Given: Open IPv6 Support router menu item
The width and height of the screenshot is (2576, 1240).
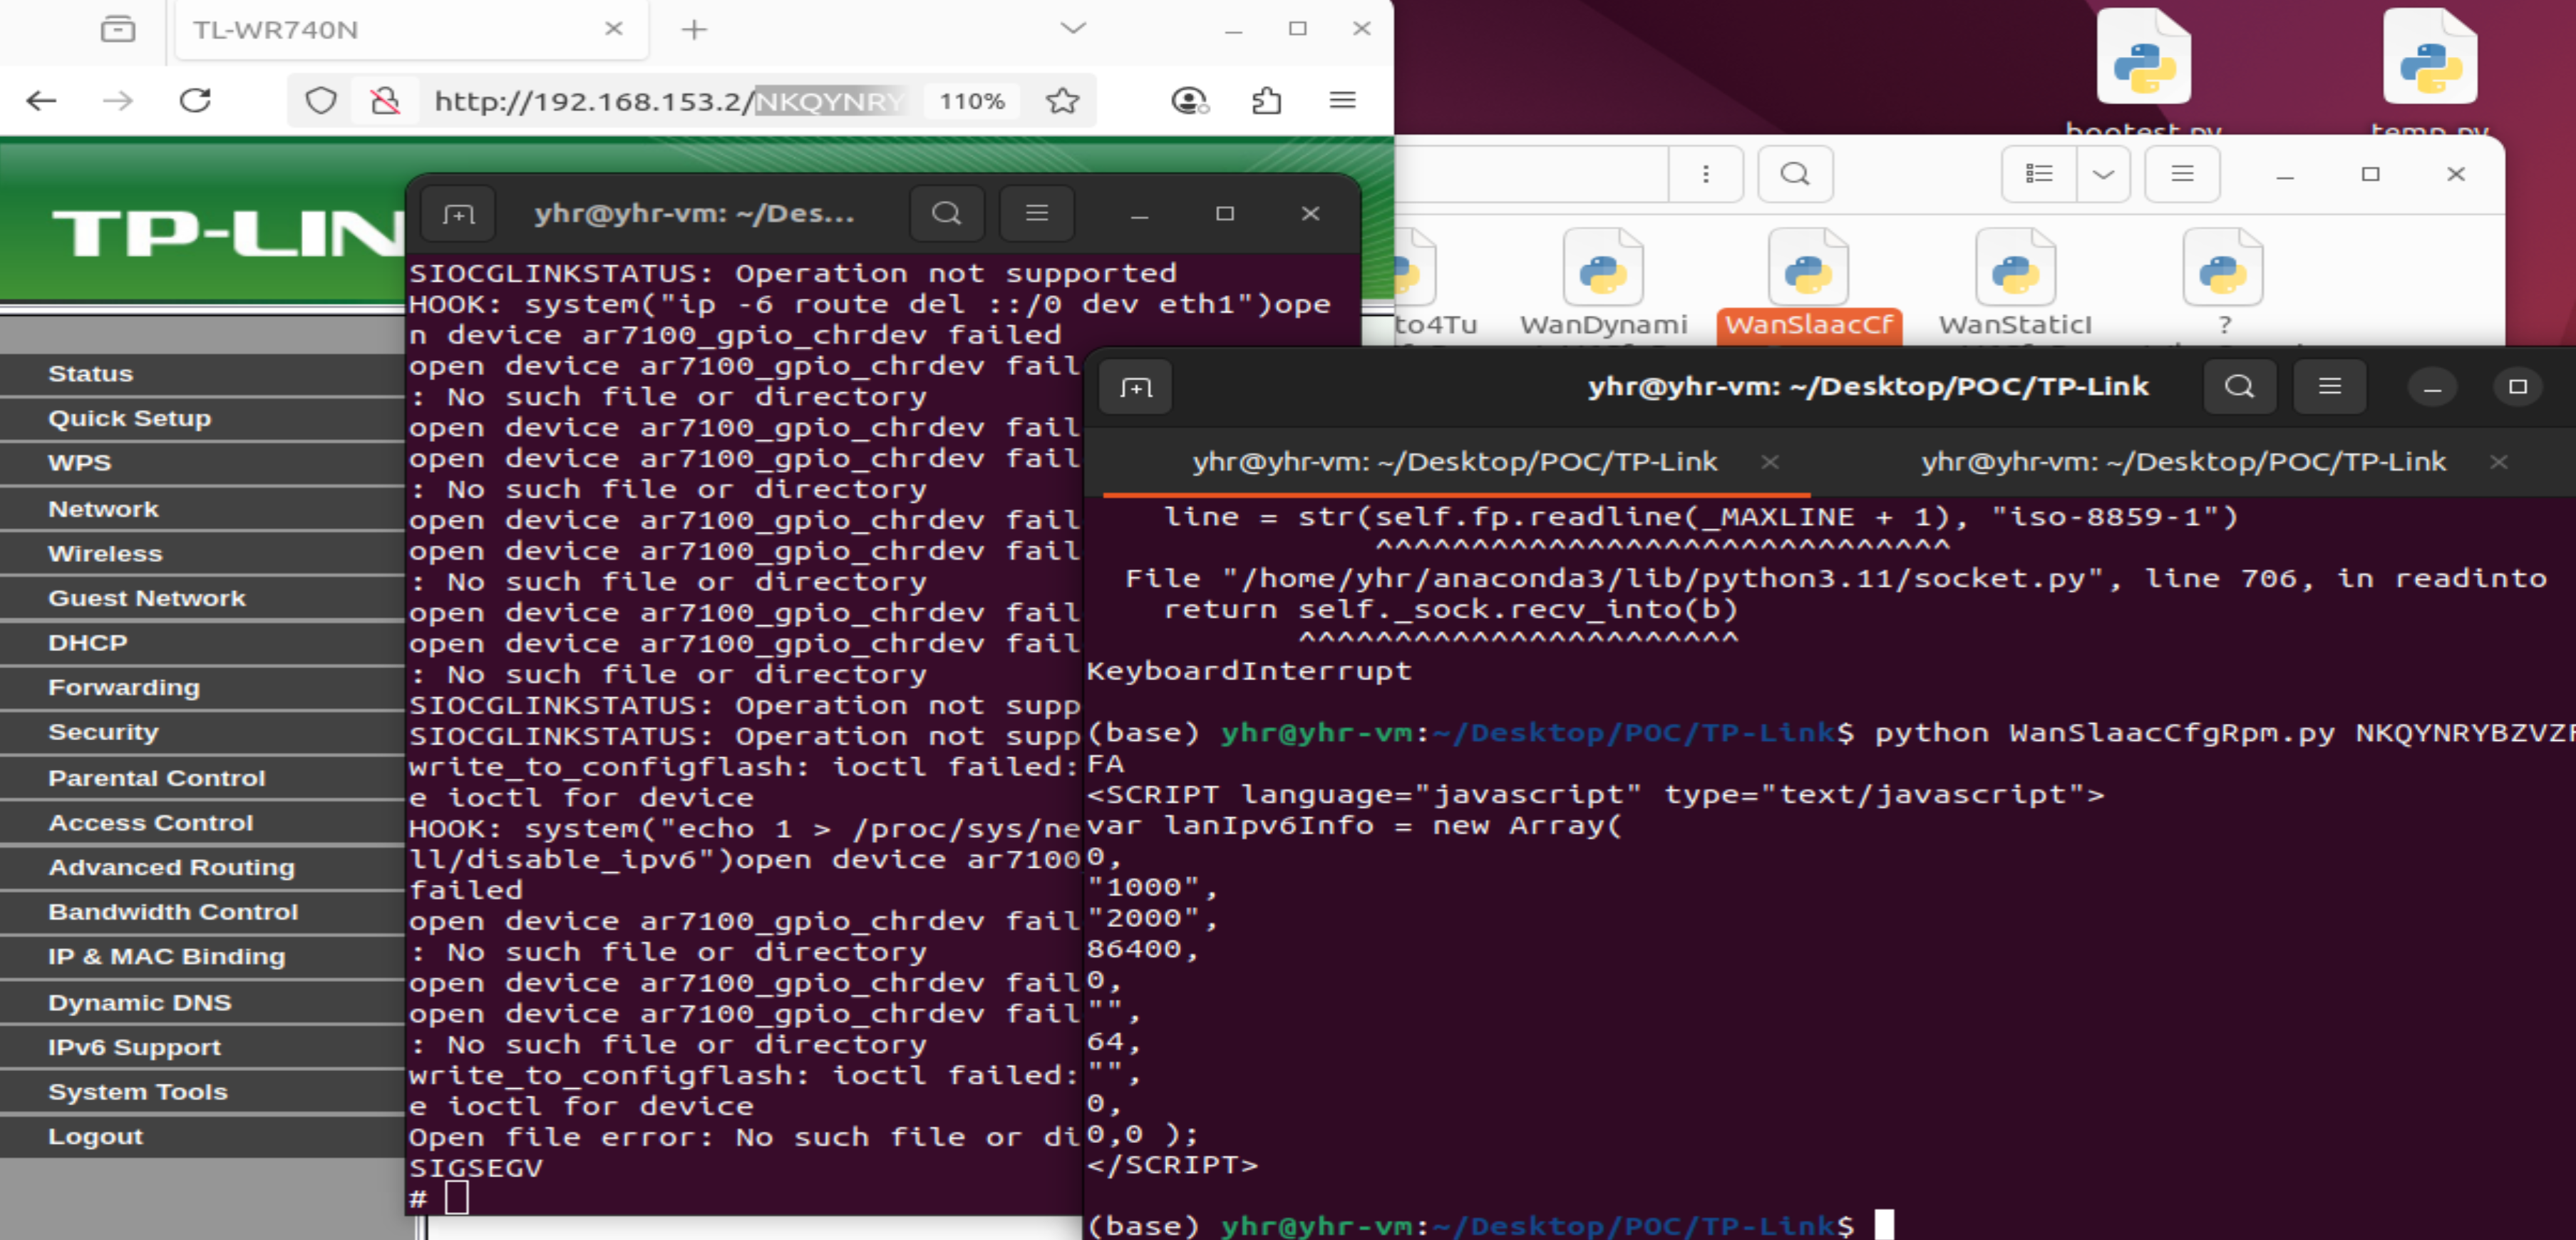Looking at the screenshot, I should pyautogui.click(x=134, y=1047).
